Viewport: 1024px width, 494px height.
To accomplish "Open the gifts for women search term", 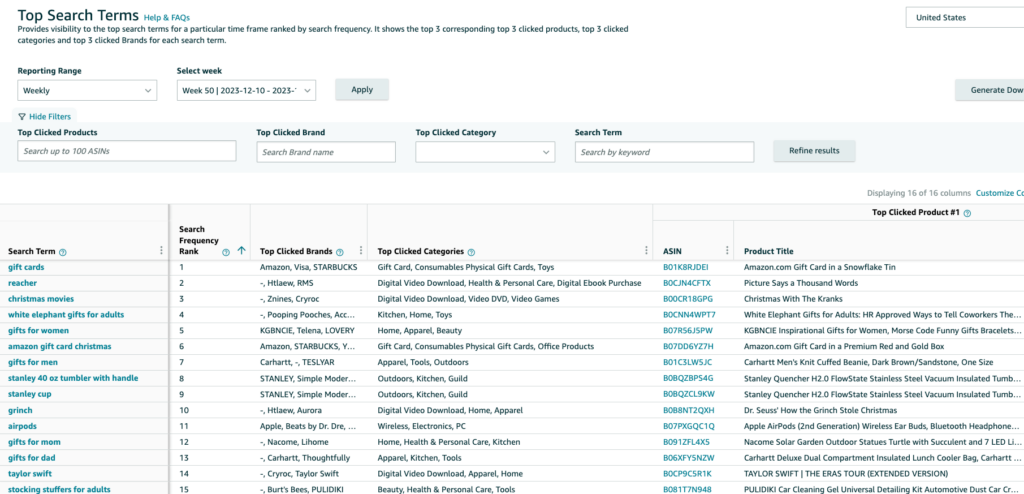I will point(39,331).
